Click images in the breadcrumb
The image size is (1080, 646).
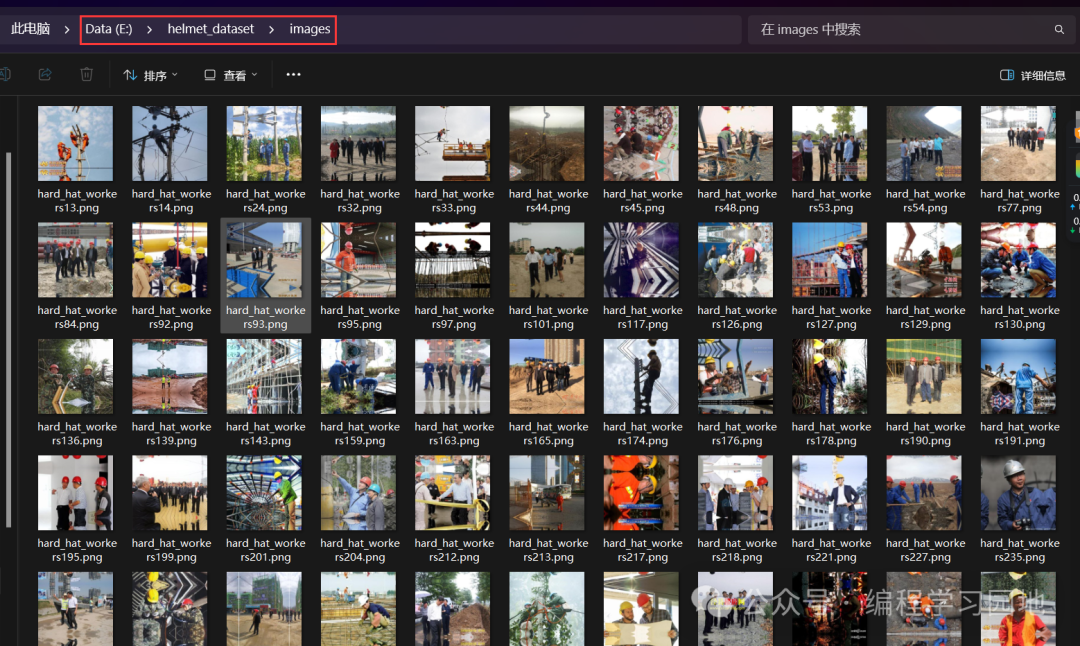[310, 29]
